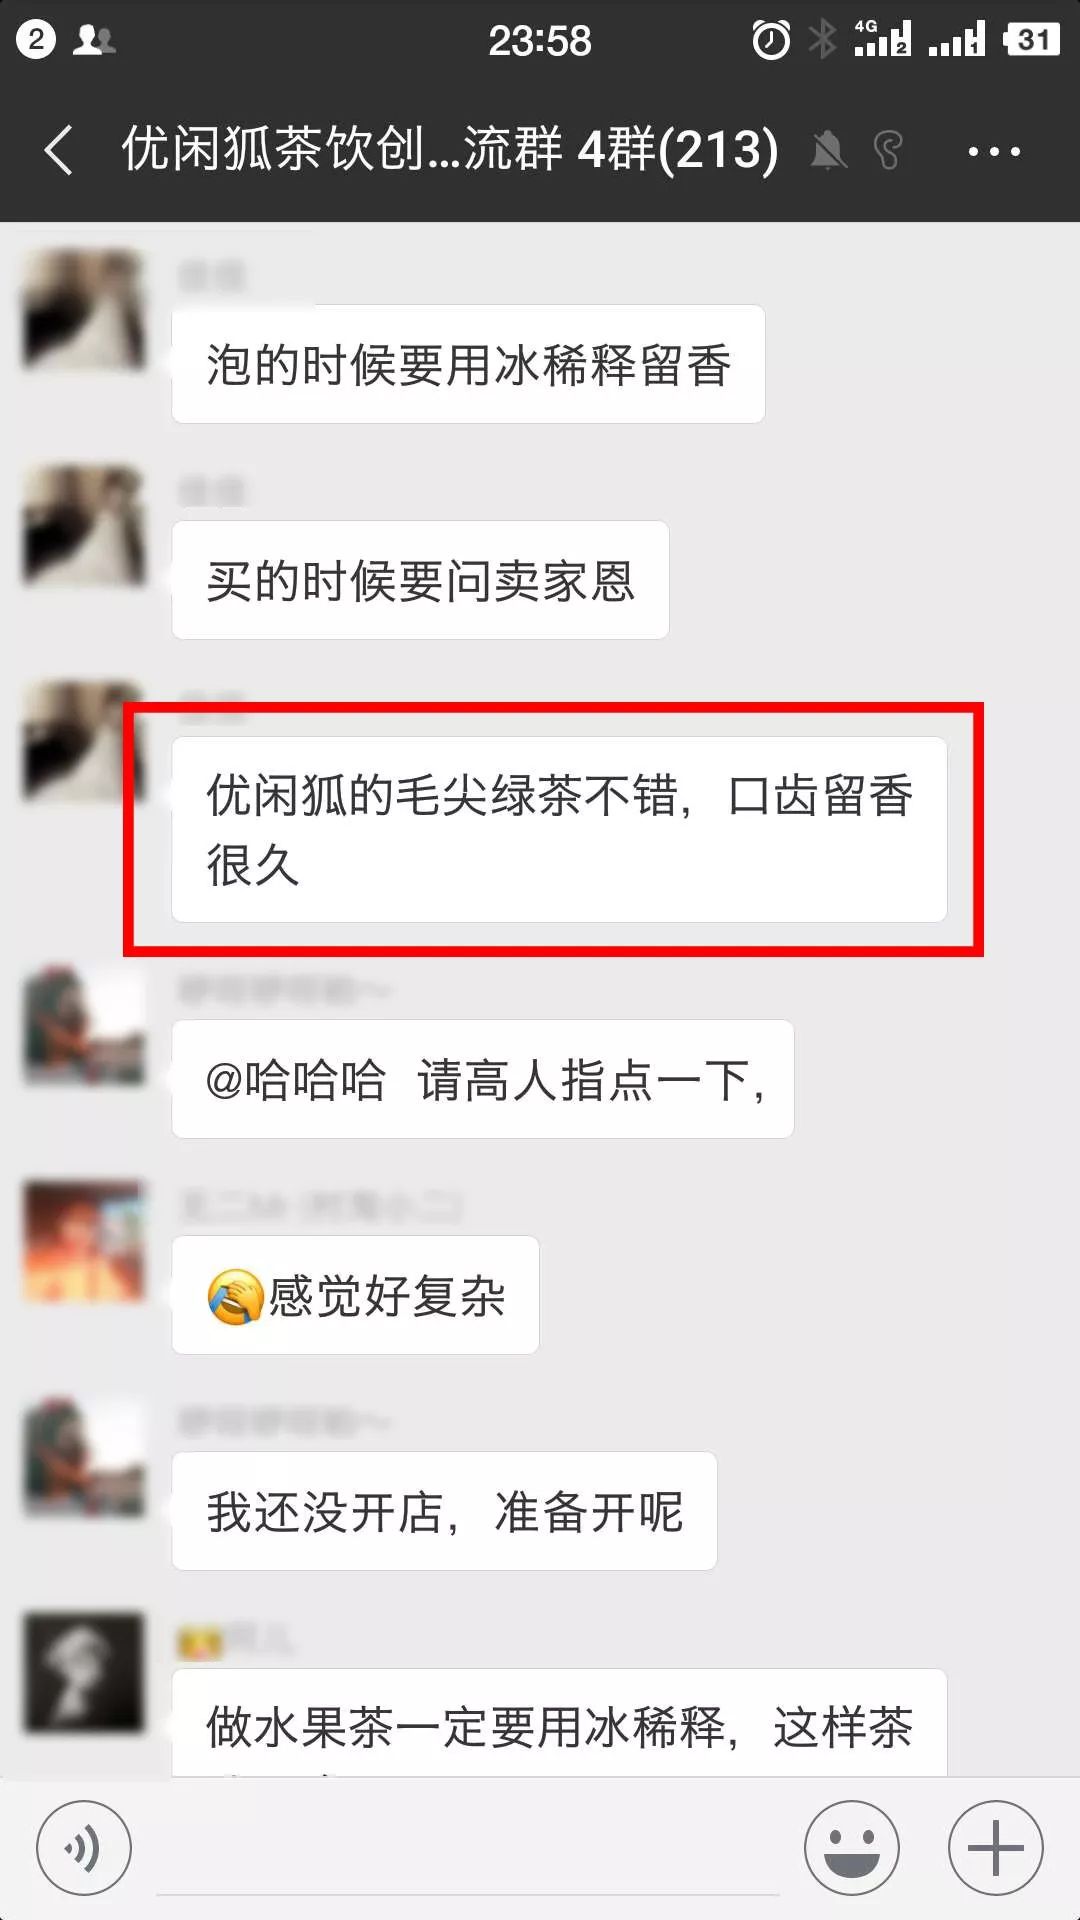The image size is (1080, 1920).
Task: Tap dark avatar beside 做水果茶 message
Action: (x=84, y=1672)
